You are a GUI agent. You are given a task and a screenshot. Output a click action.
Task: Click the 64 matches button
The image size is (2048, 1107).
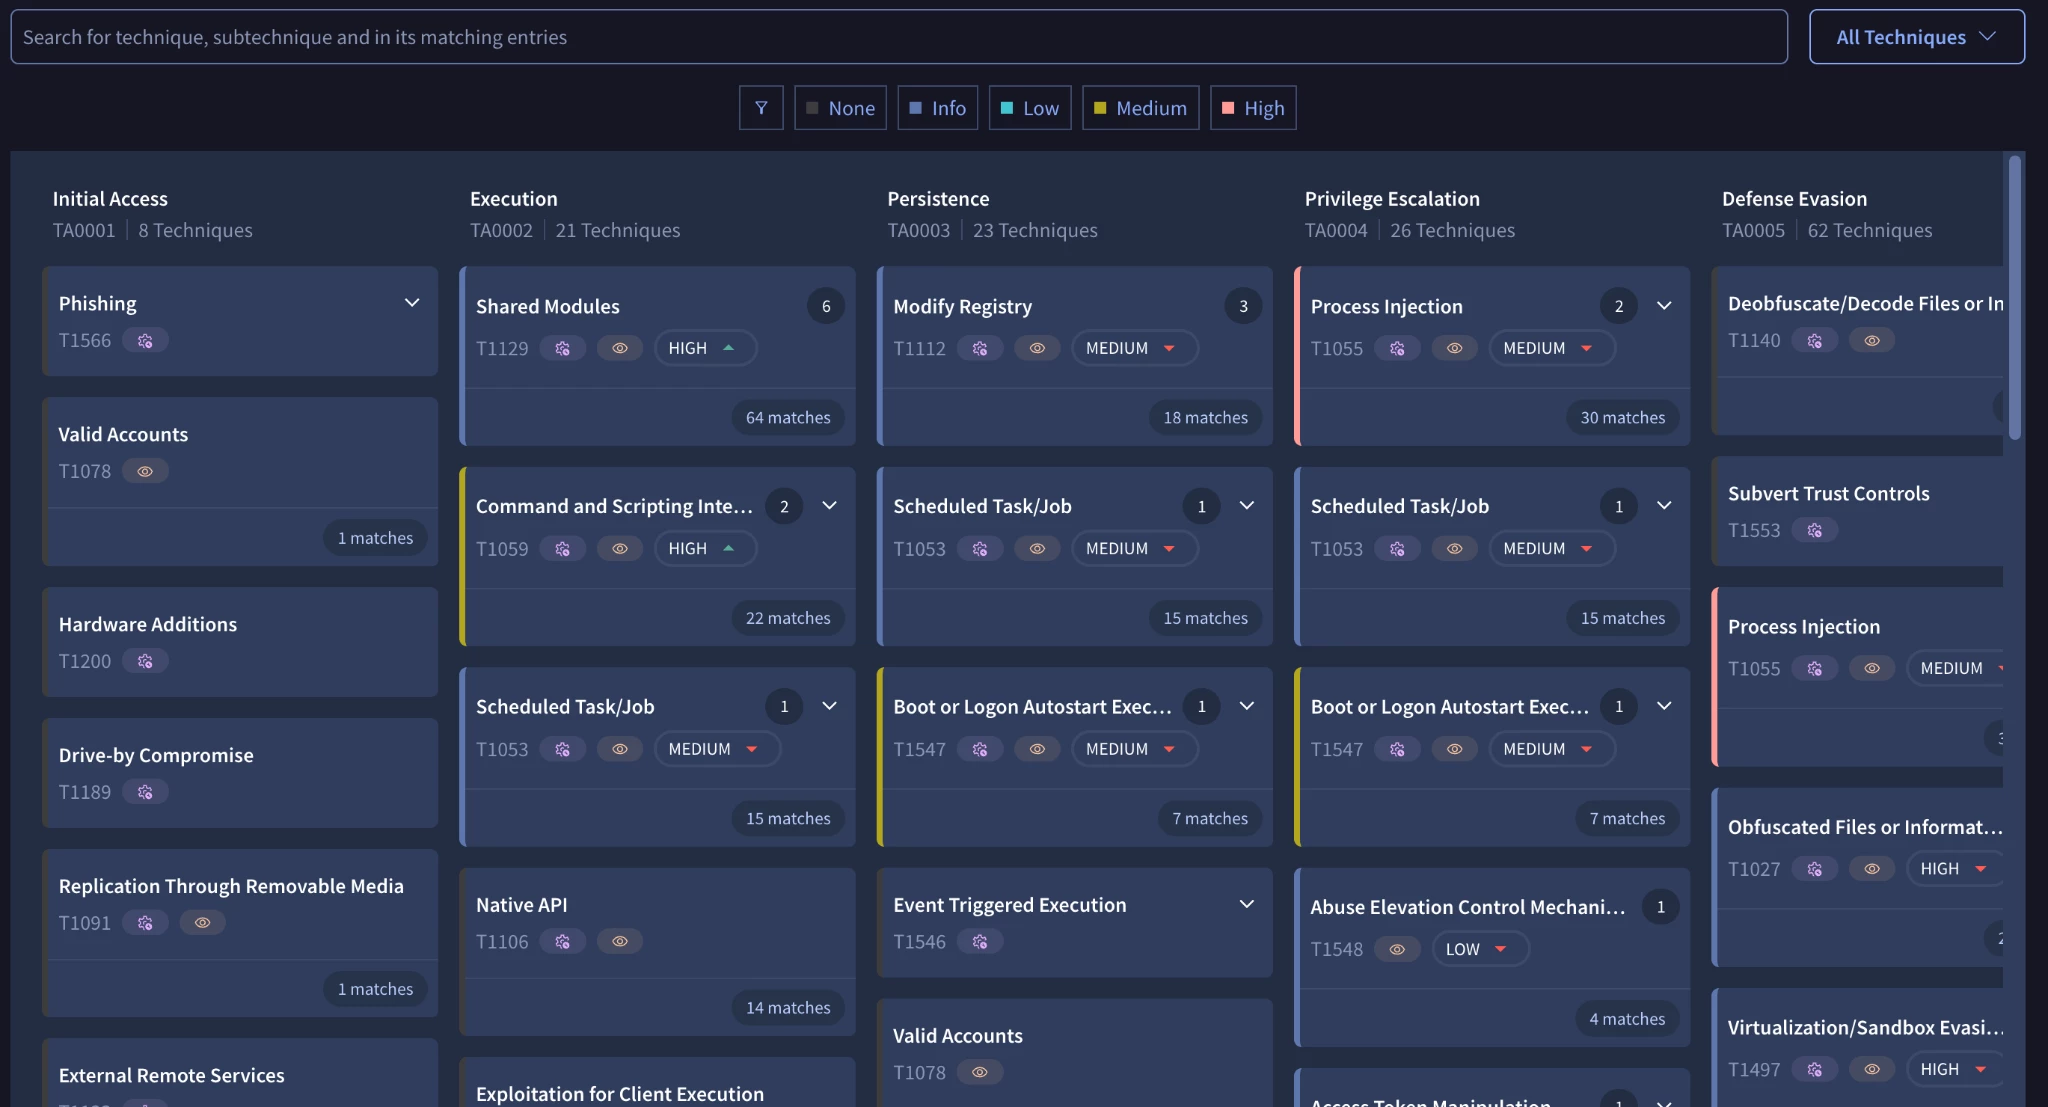coord(788,418)
